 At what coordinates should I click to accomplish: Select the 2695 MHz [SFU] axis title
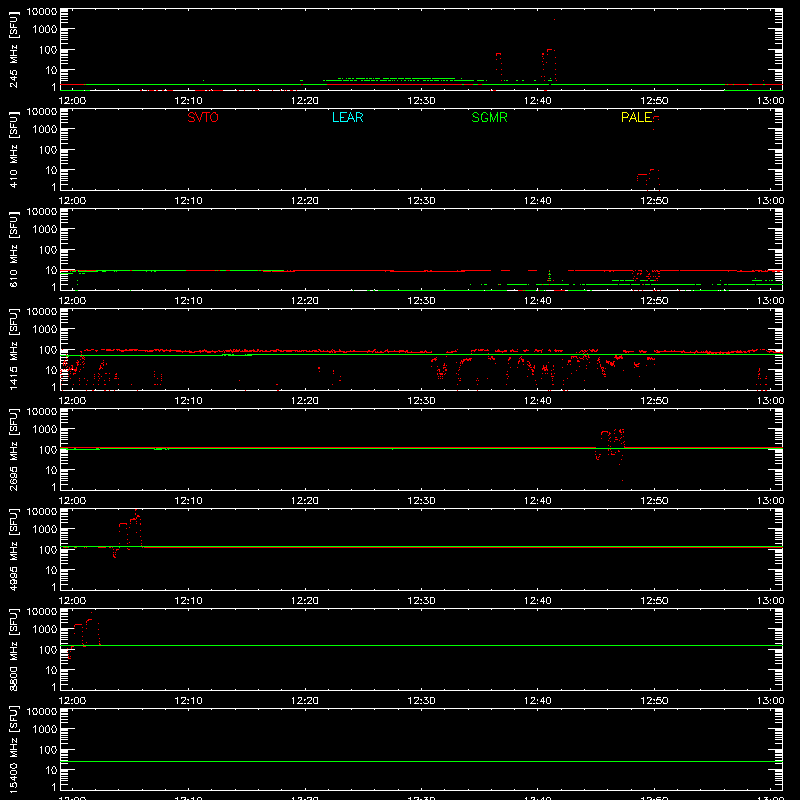point(14,450)
